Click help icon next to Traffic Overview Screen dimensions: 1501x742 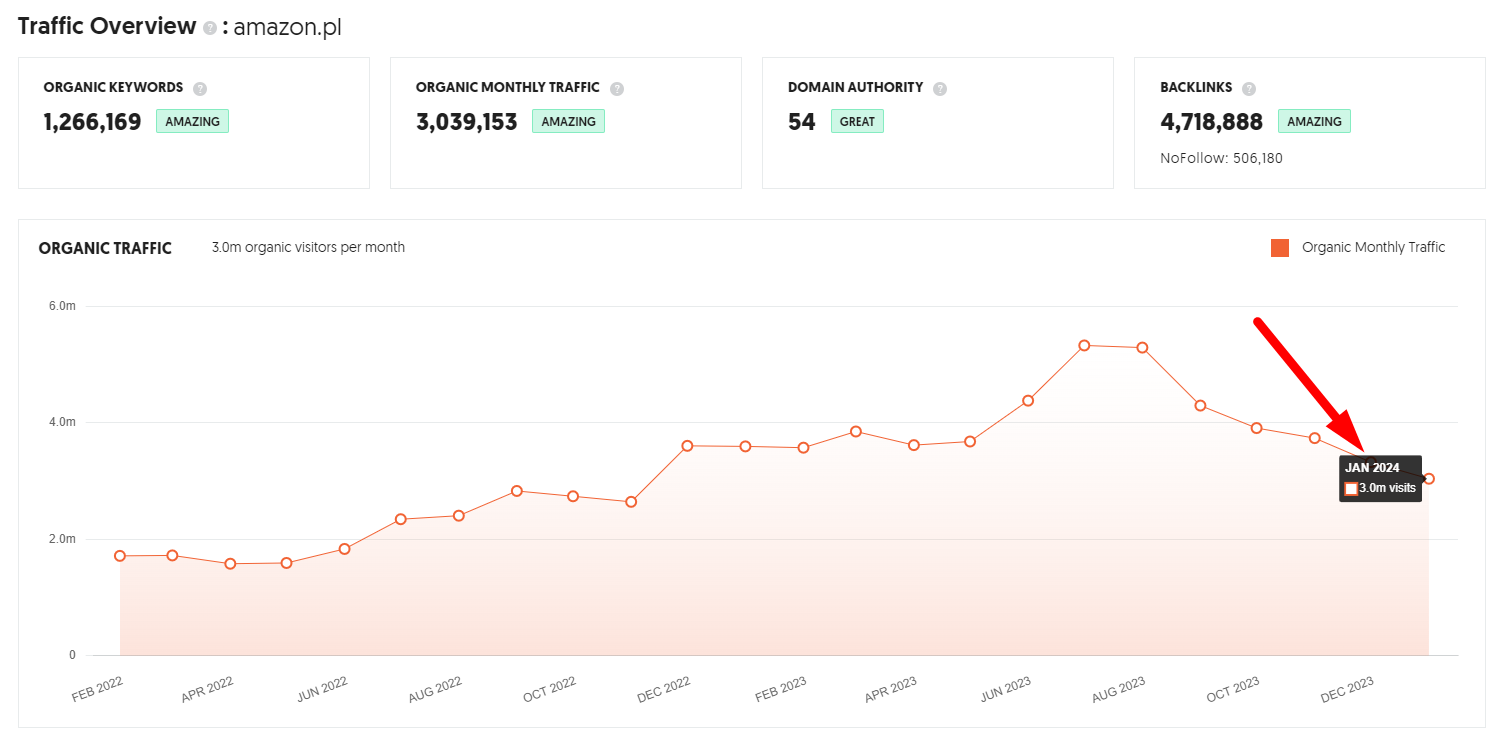point(210,28)
